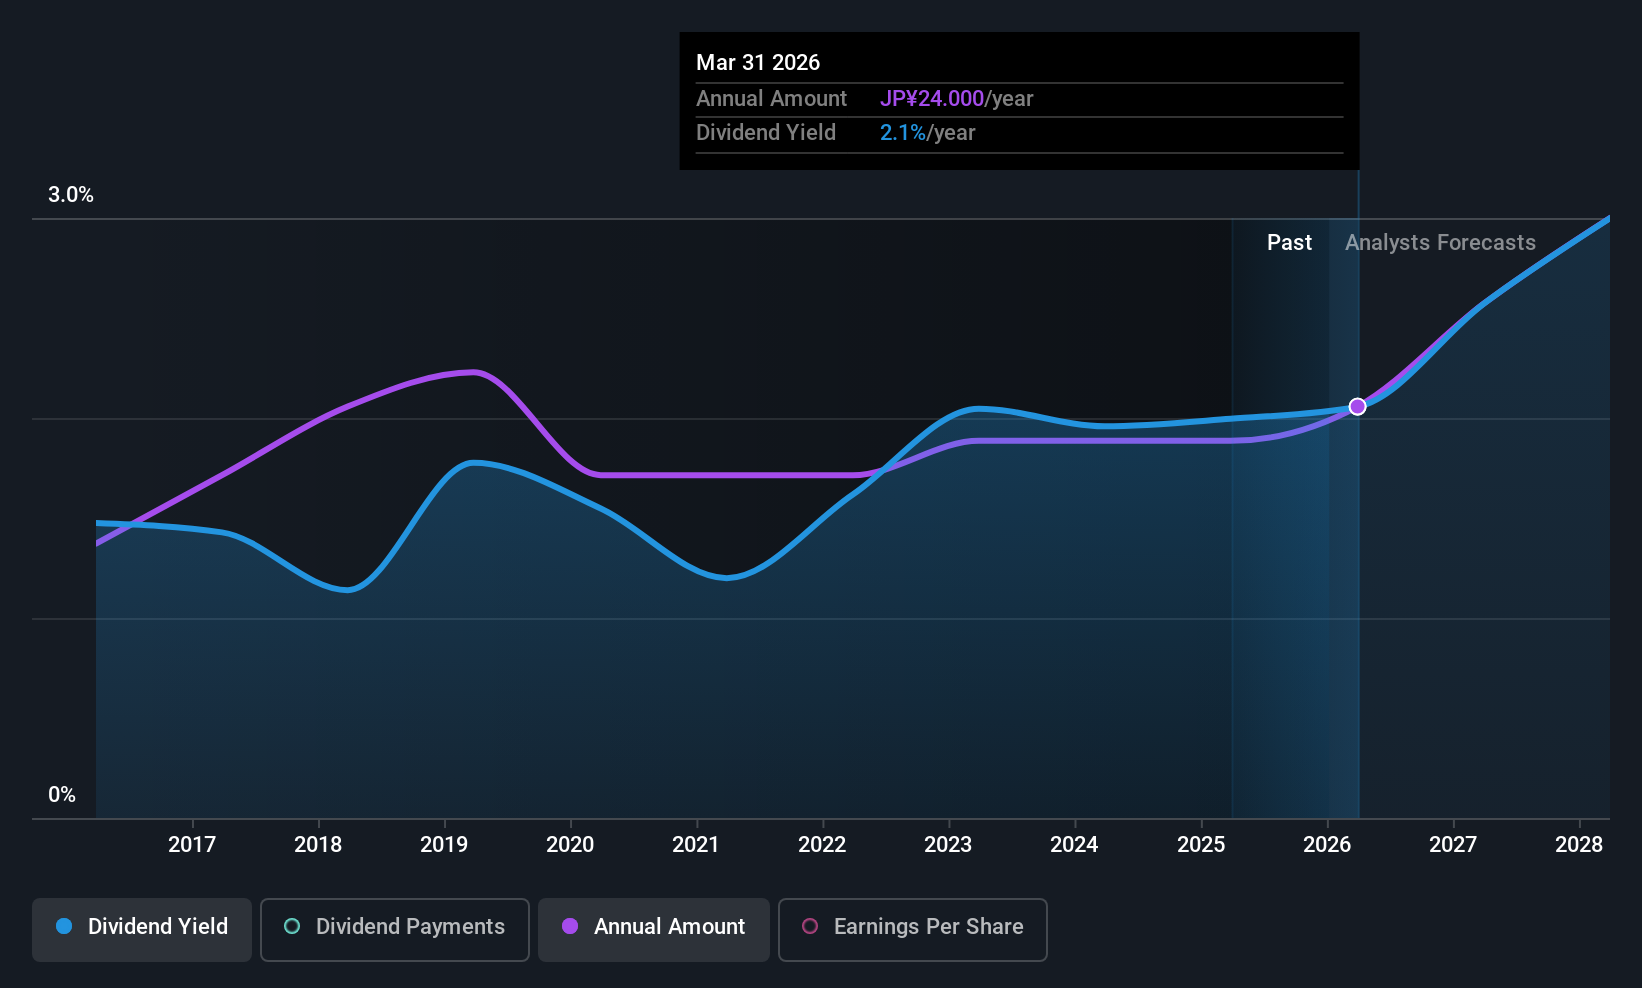Click the 3.0% y-axis label
Image resolution: width=1642 pixels, height=988 pixels.
tap(71, 195)
